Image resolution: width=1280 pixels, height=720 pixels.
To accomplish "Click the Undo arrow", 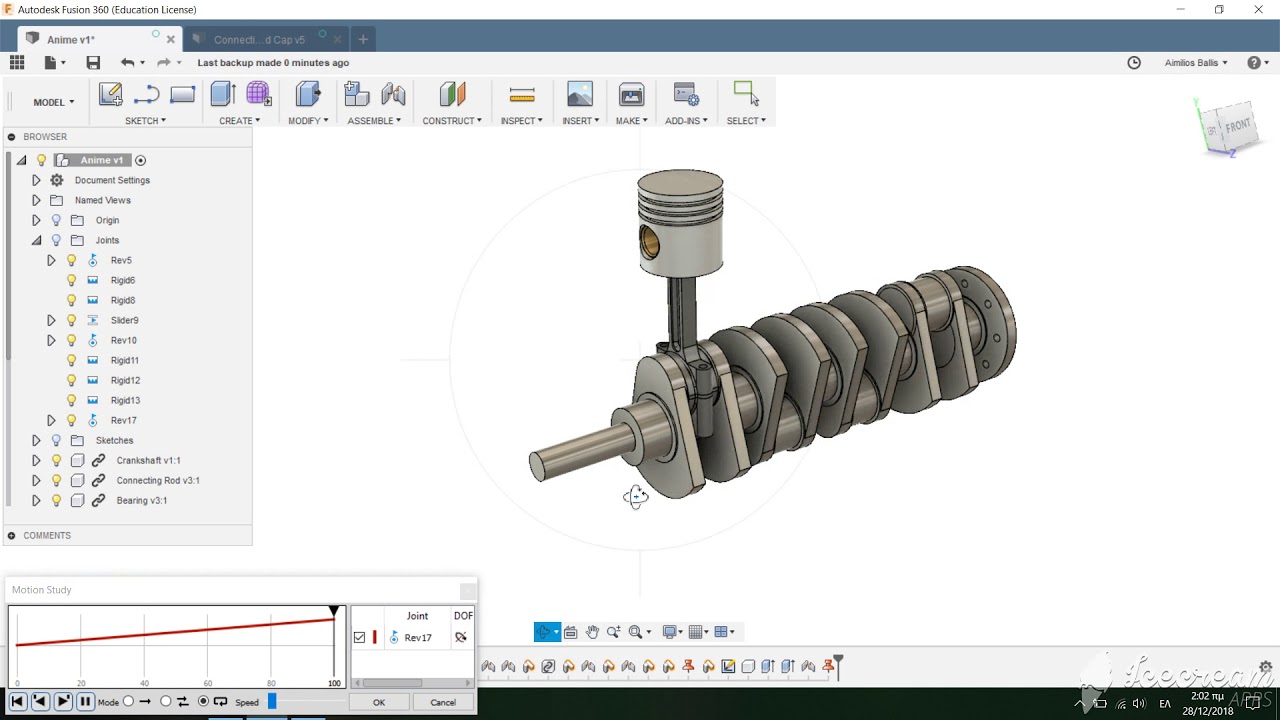I will coord(127,62).
